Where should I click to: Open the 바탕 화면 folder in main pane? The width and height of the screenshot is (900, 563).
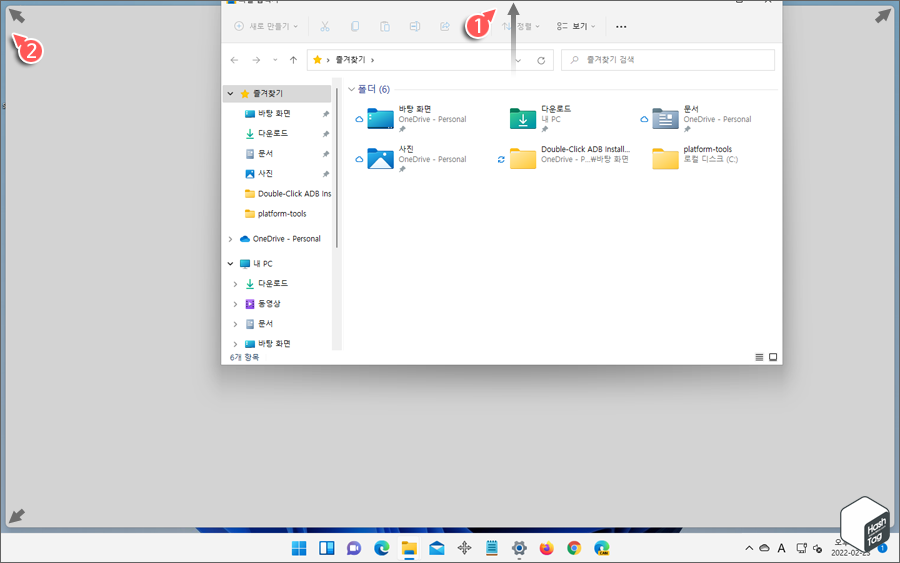(412, 119)
